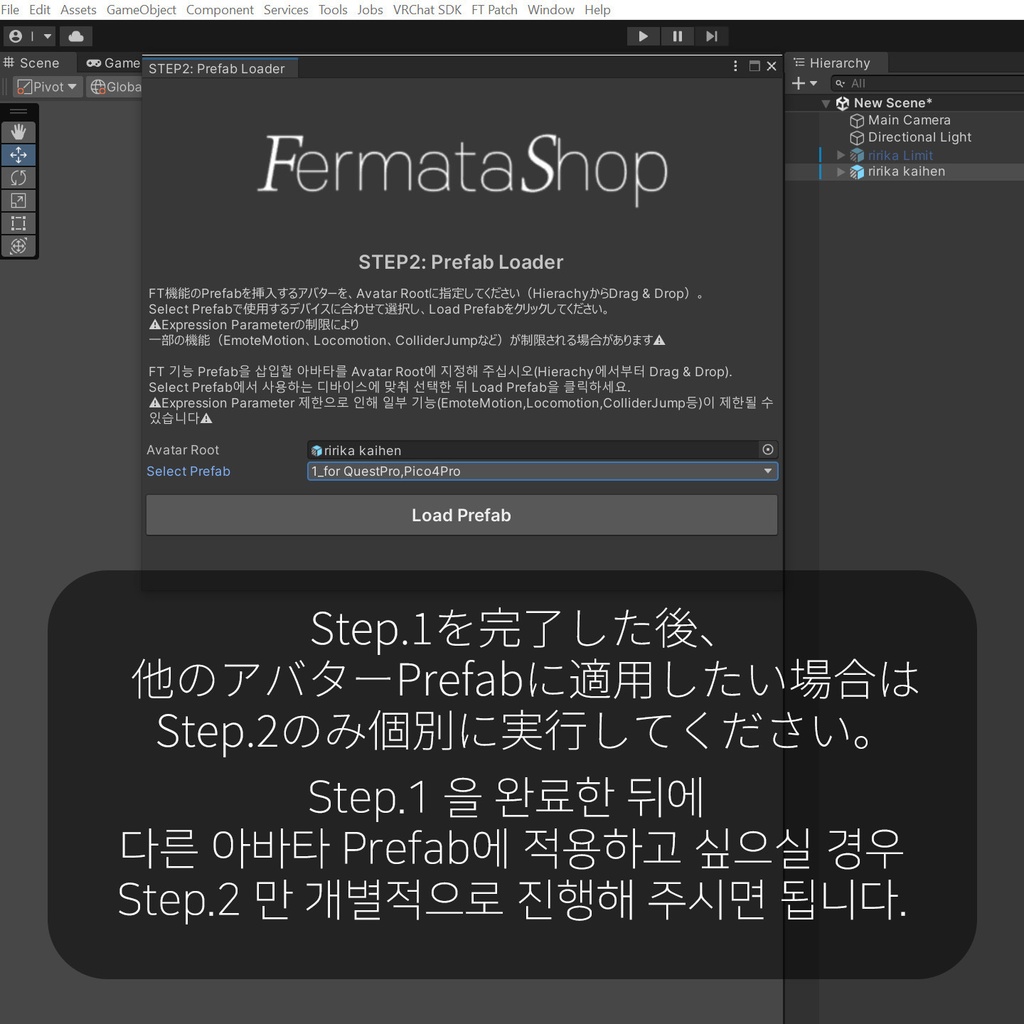This screenshot has width=1024, height=1024.
Task: Switch to the Scene tab
Action: click(34, 62)
